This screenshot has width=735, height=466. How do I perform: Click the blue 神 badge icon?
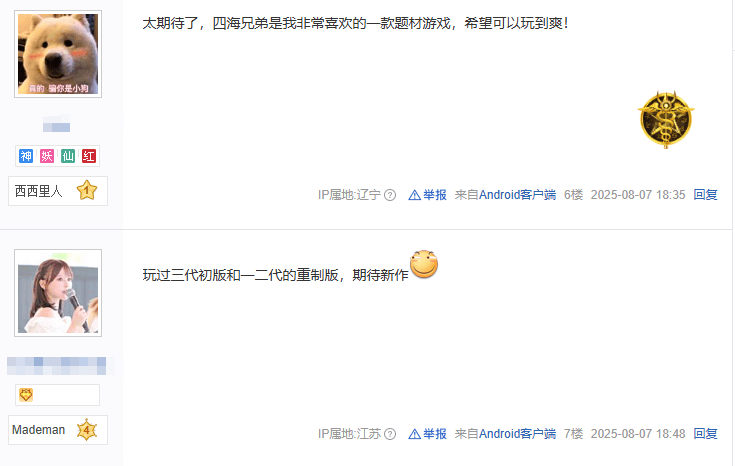click(26, 156)
